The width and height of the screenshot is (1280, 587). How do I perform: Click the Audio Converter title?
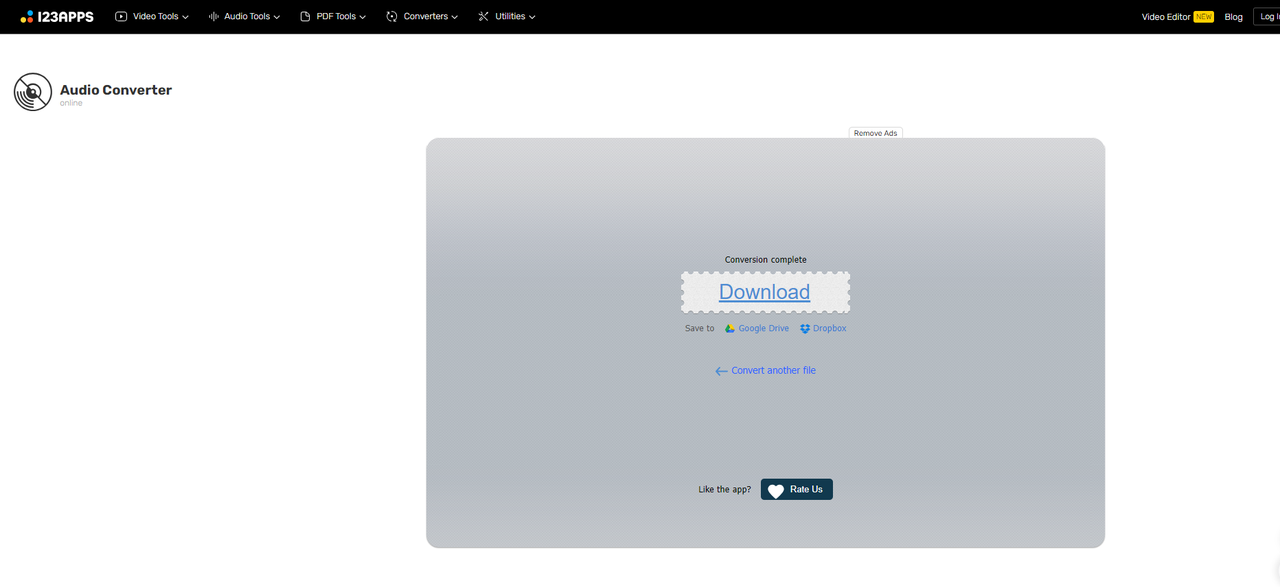click(x=116, y=90)
